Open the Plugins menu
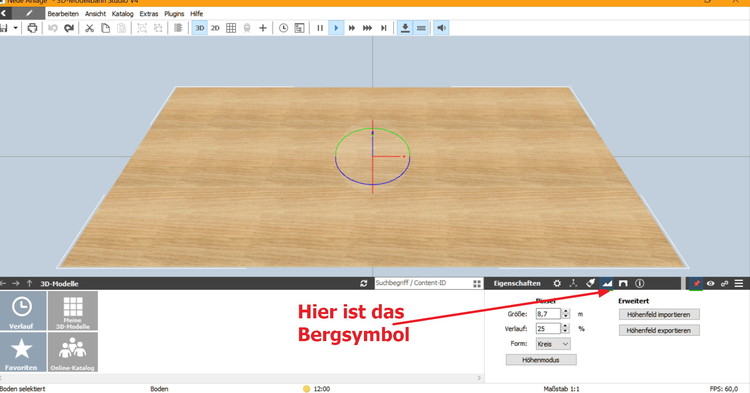Screen dimensions: 750x393 [x=174, y=13]
